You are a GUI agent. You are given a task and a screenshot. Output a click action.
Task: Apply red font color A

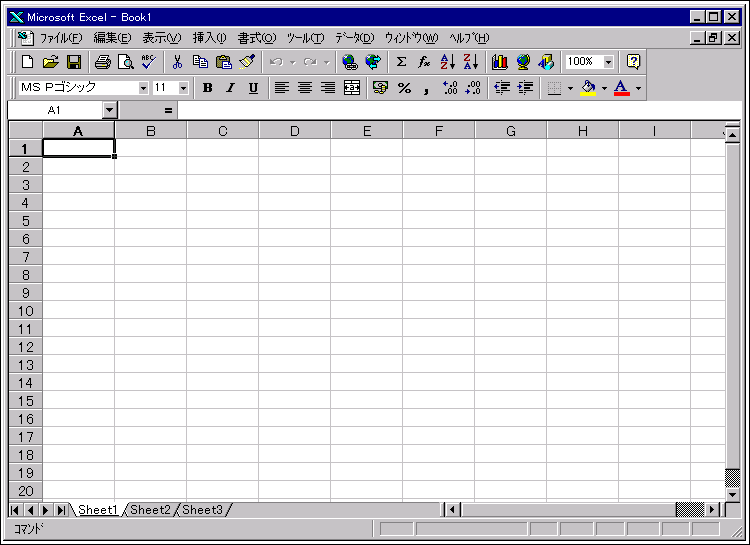coord(621,88)
